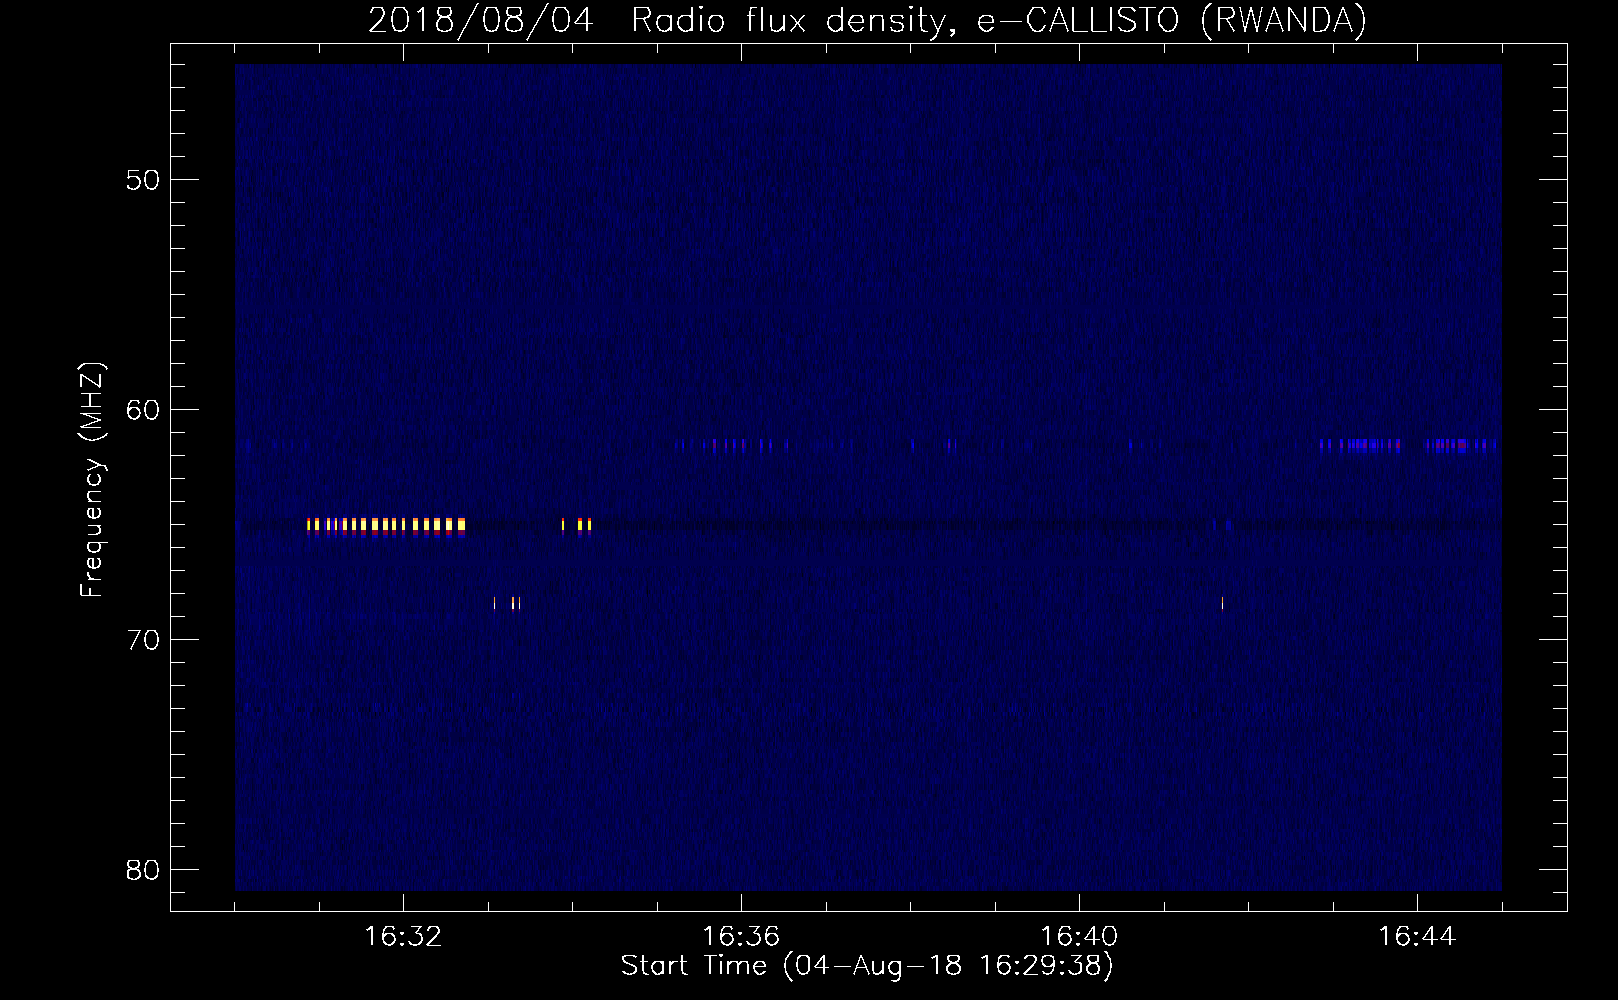The width and height of the screenshot is (1618, 1000).
Task: Click the 60 frequency tick label
Action: pos(144,410)
